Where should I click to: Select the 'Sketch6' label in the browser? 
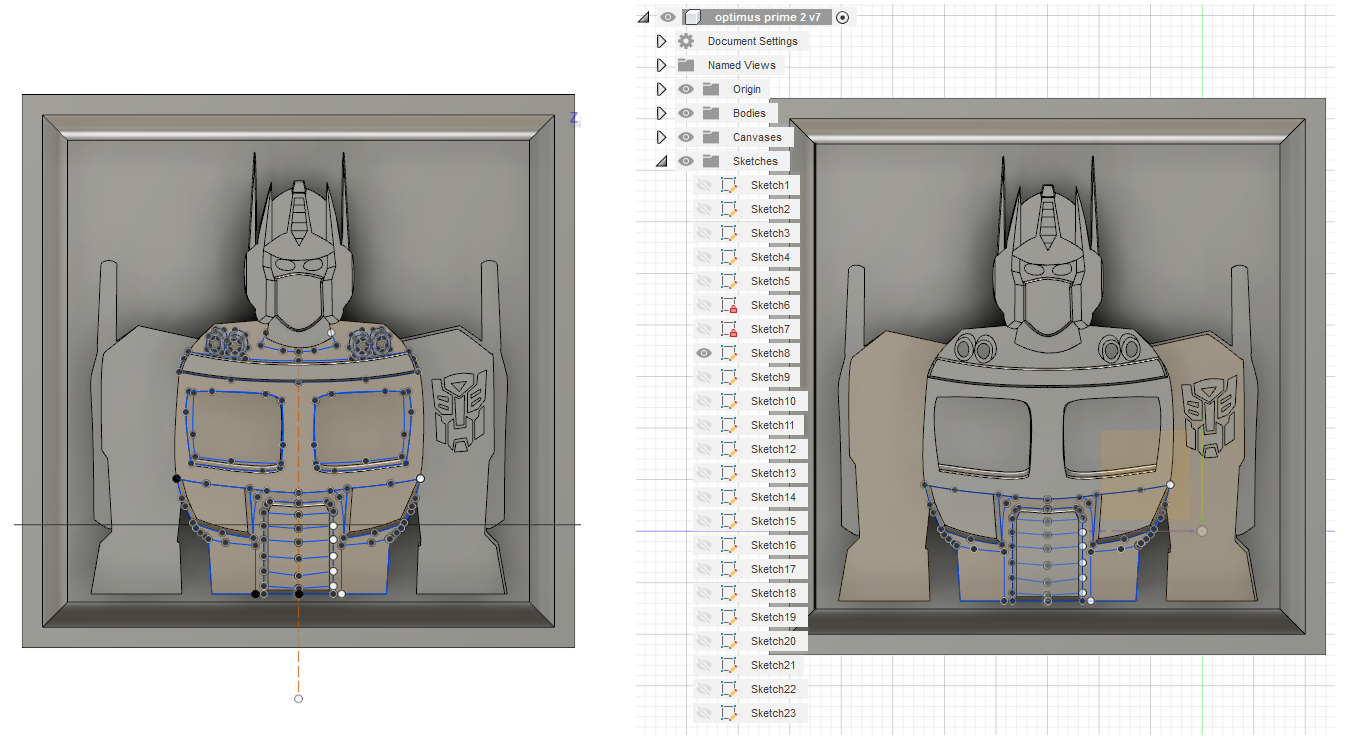pyautogui.click(x=770, y=305)
